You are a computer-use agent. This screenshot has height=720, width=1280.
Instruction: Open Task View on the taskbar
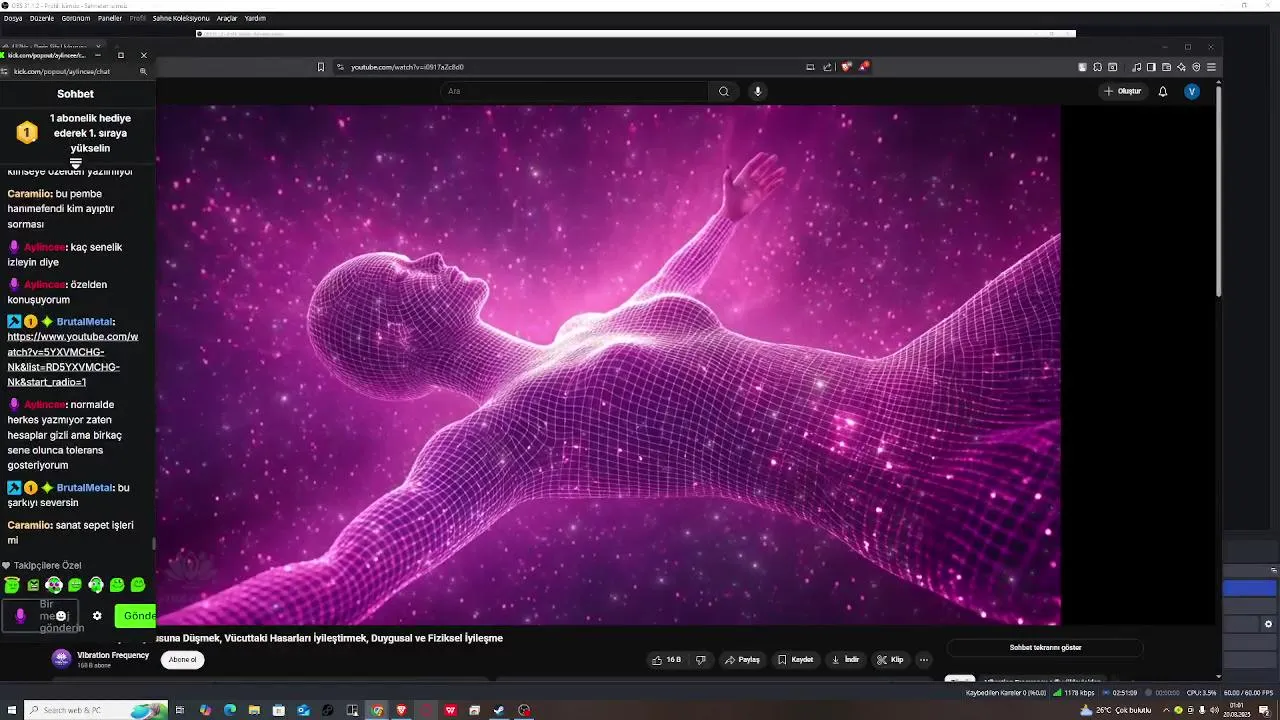click(x=181, y=710)
